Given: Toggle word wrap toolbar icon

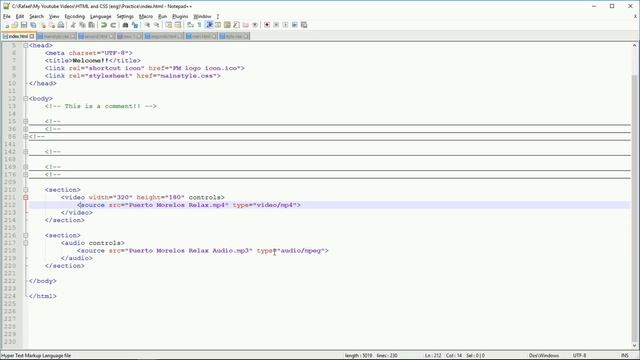Looking at the screenshot, I should coord(190,25).
